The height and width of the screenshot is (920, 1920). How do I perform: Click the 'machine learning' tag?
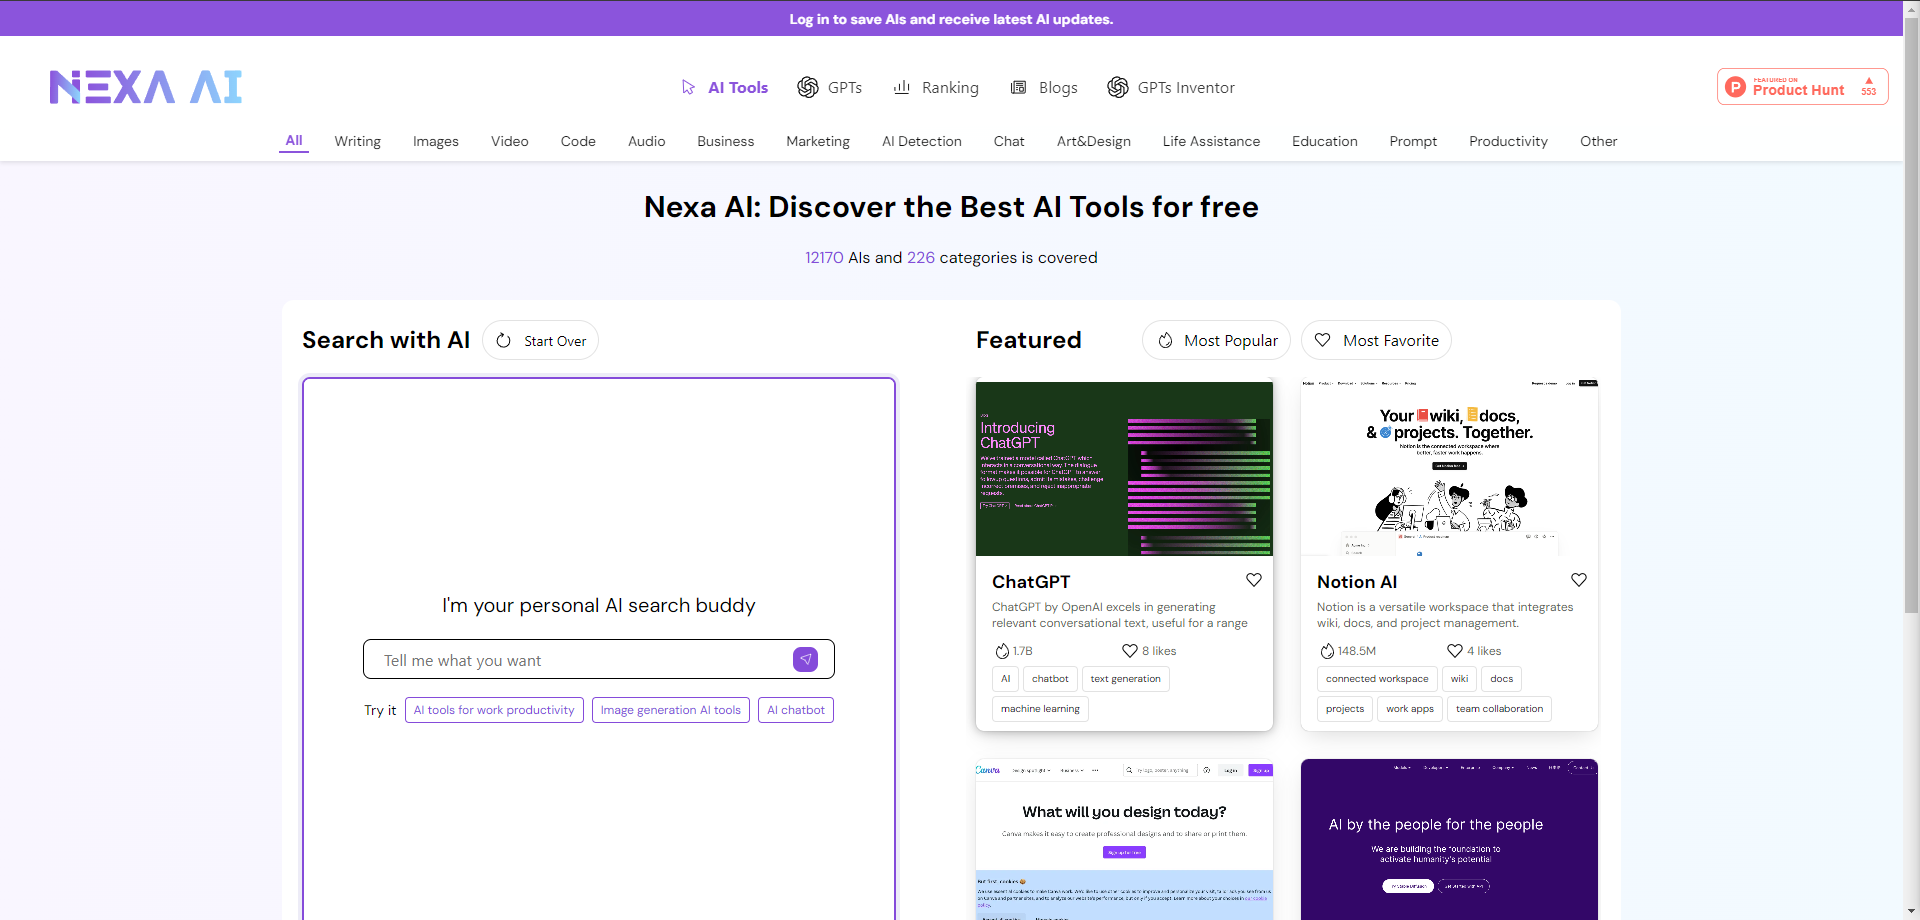click(x=1040, y=709)
